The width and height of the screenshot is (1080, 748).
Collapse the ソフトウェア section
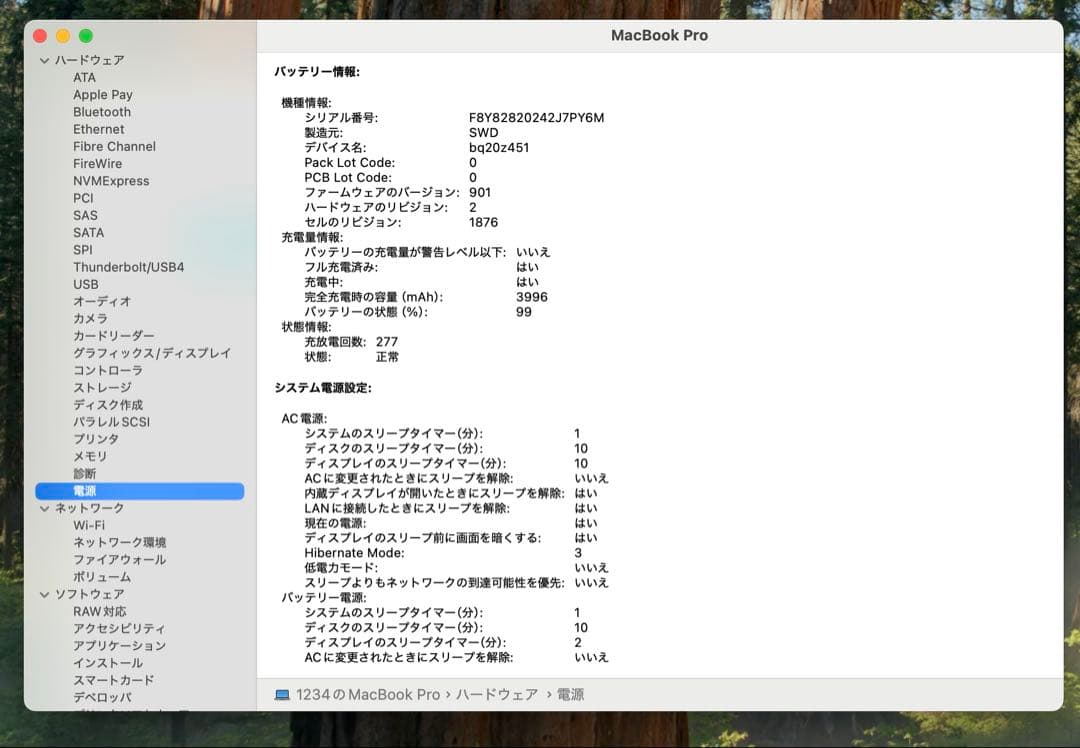43,593
